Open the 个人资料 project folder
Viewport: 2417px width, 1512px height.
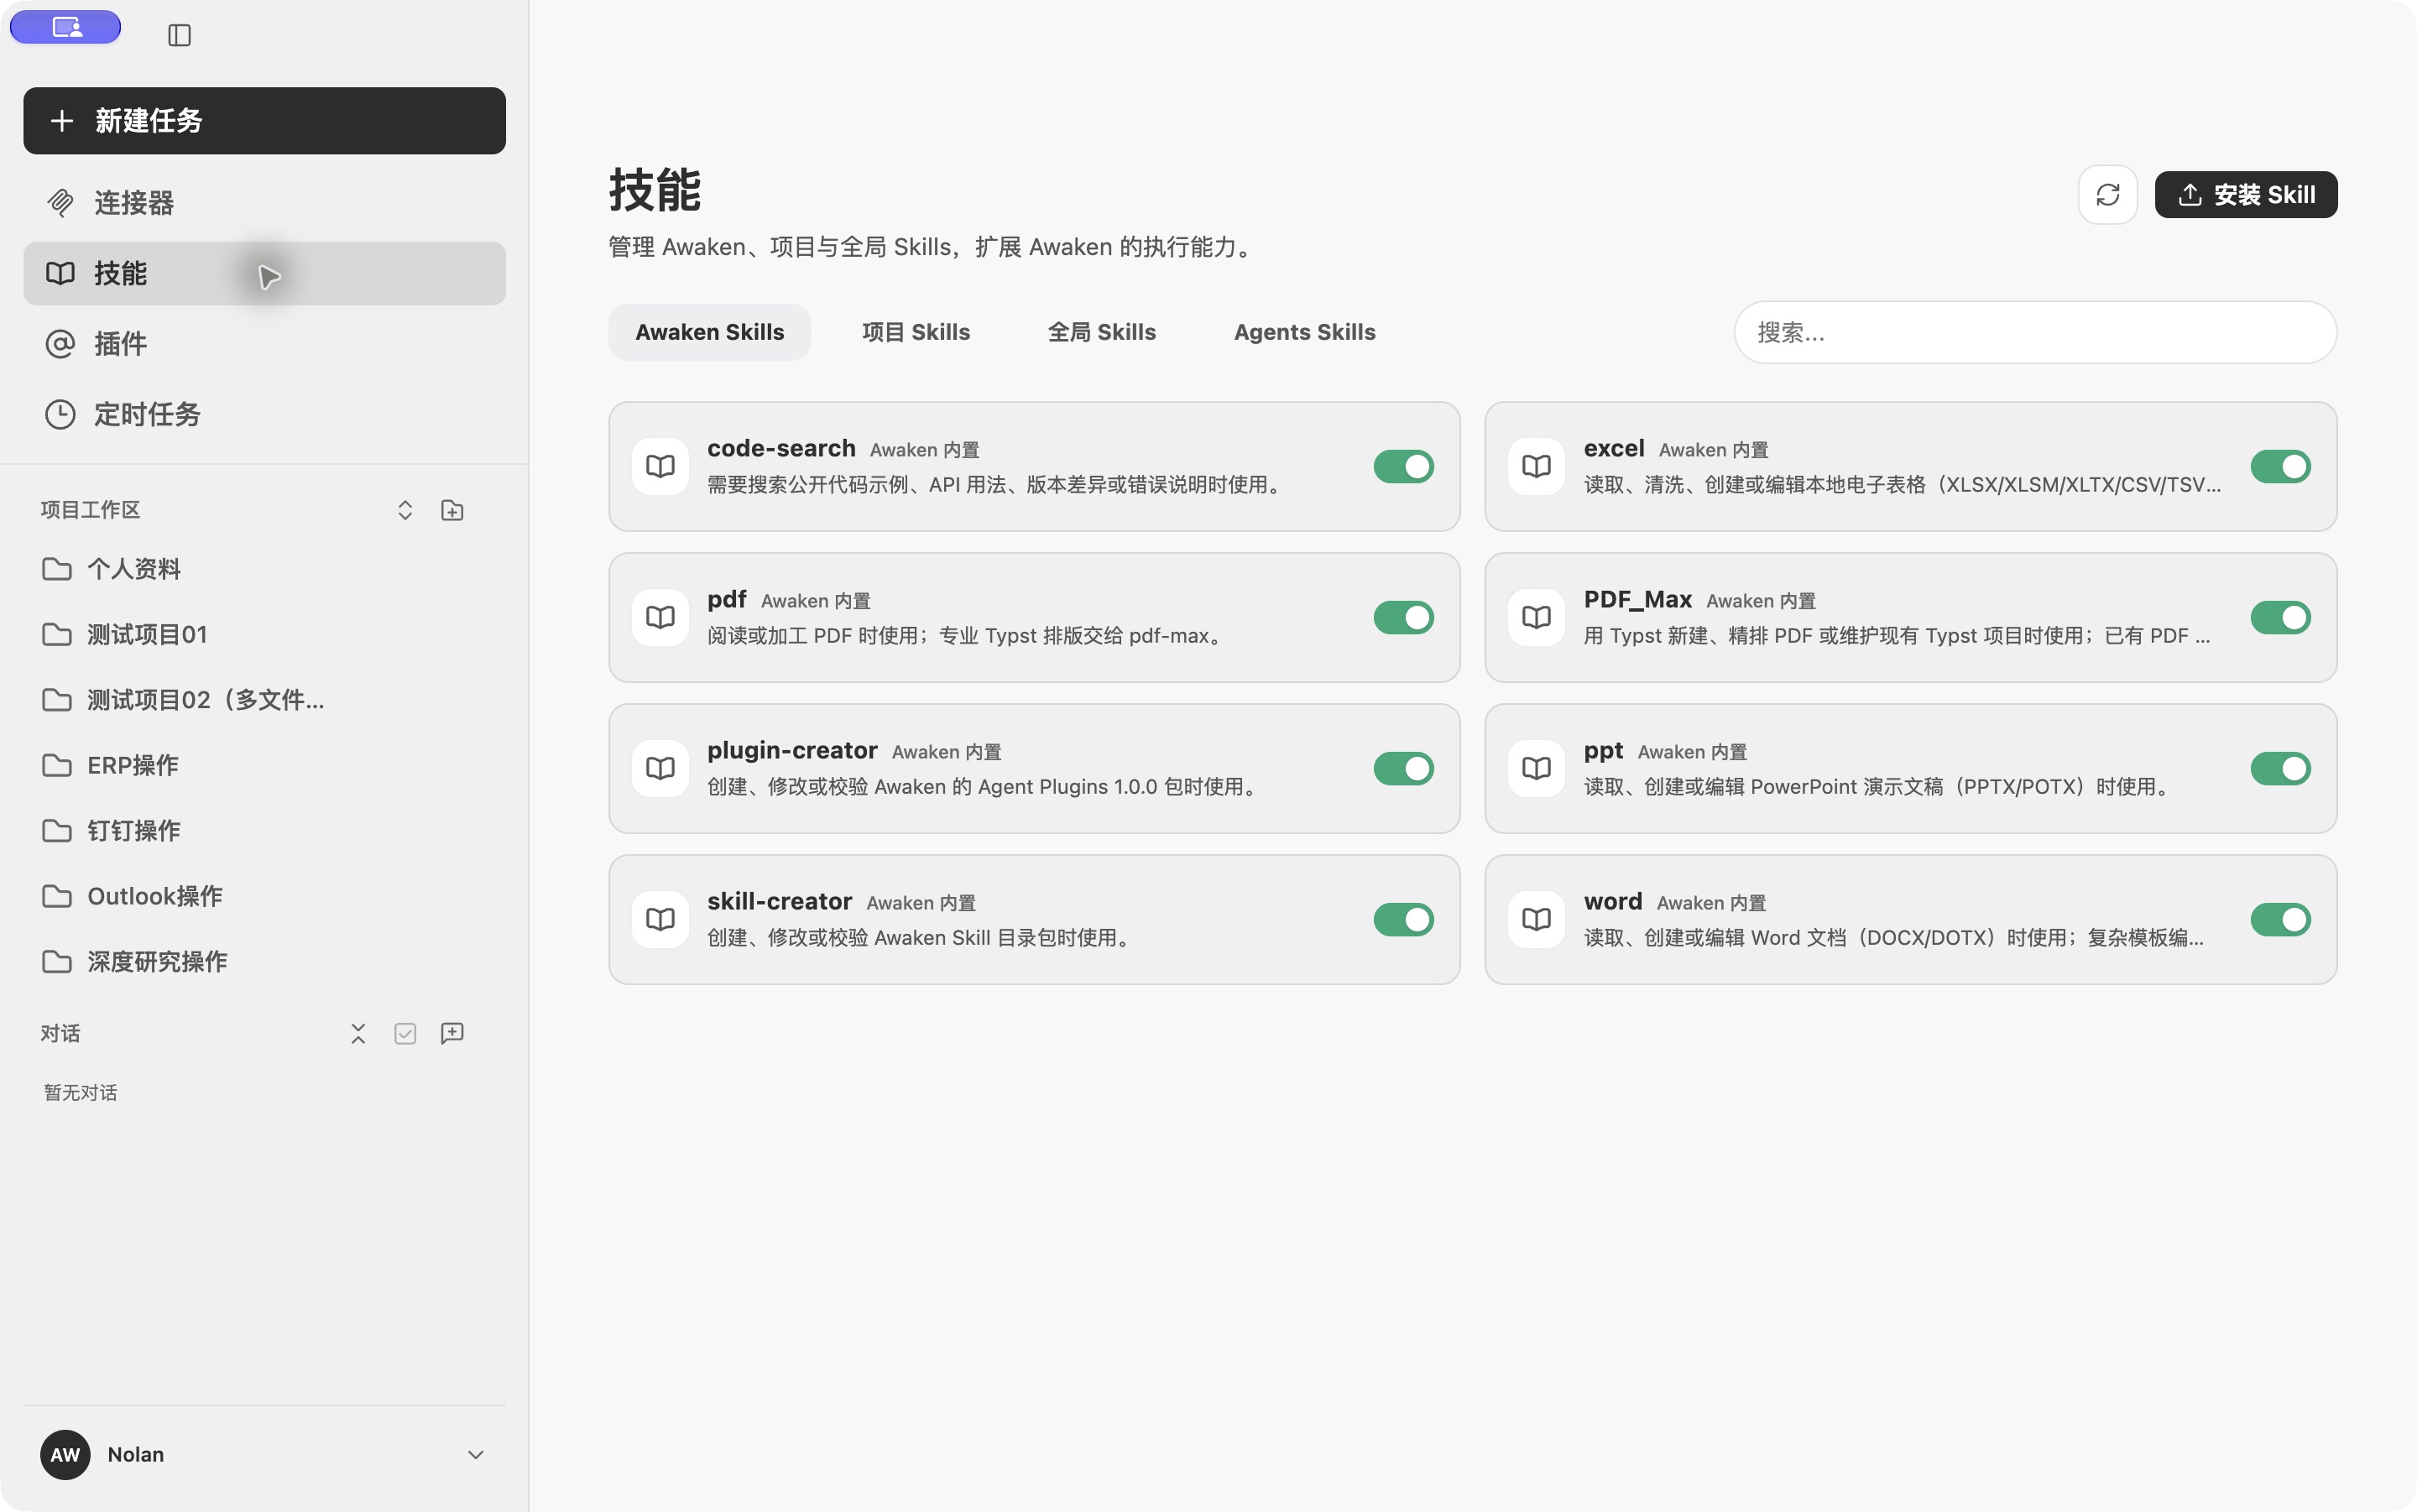coord(264,569)
